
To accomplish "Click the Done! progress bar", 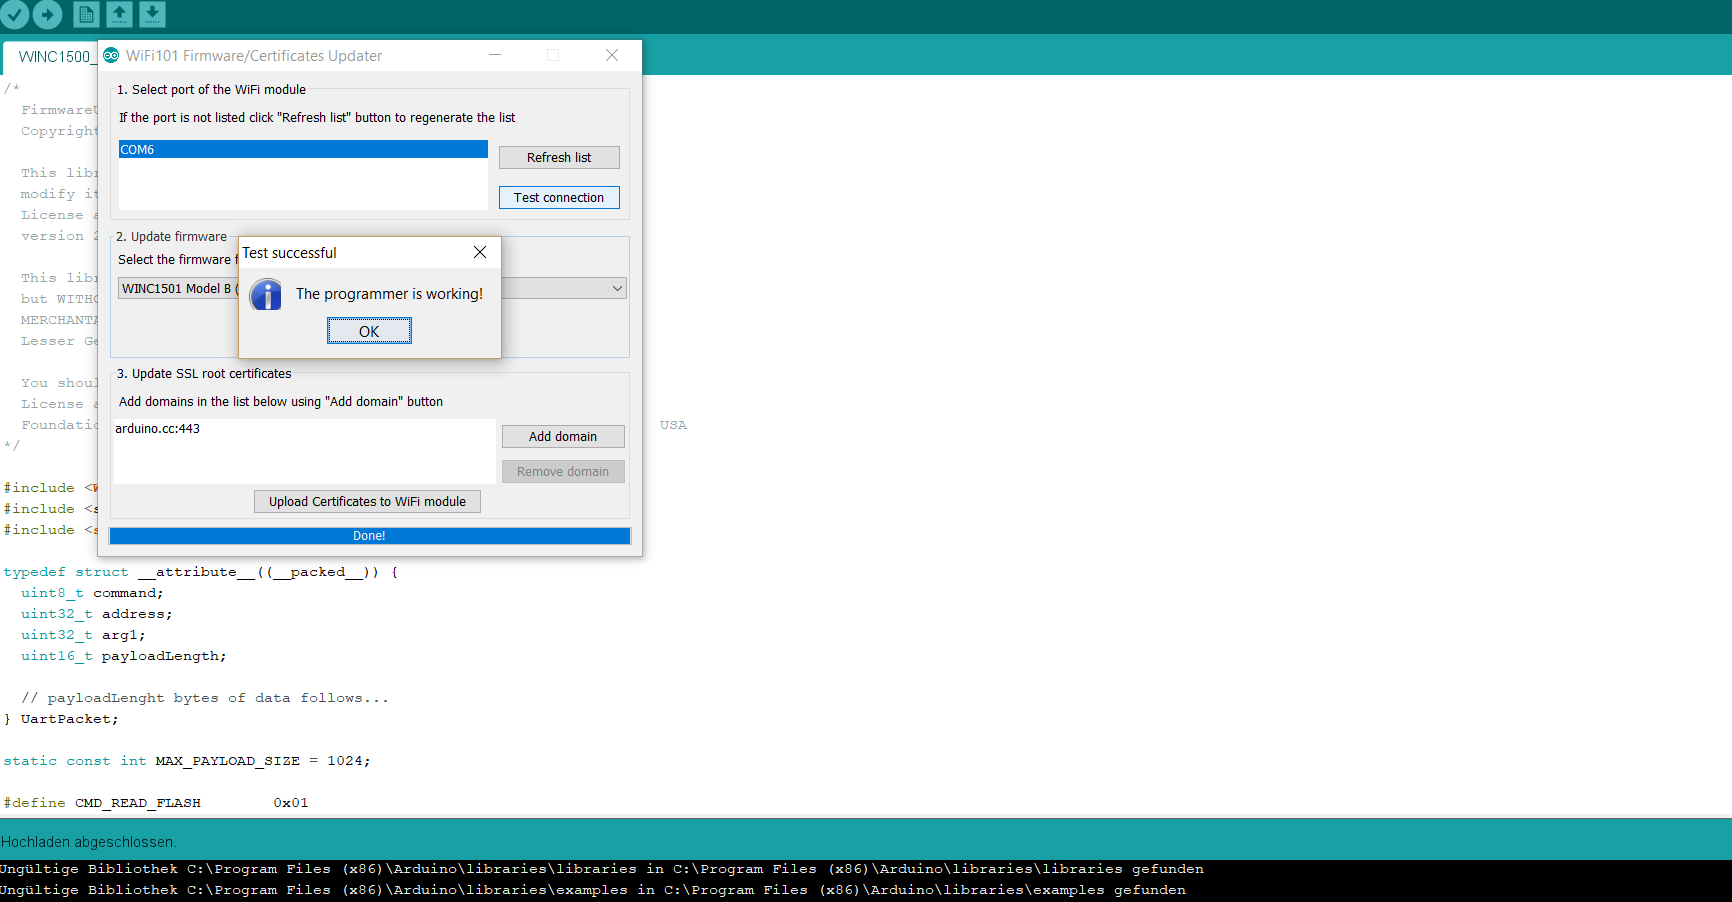I will point(369,536).
